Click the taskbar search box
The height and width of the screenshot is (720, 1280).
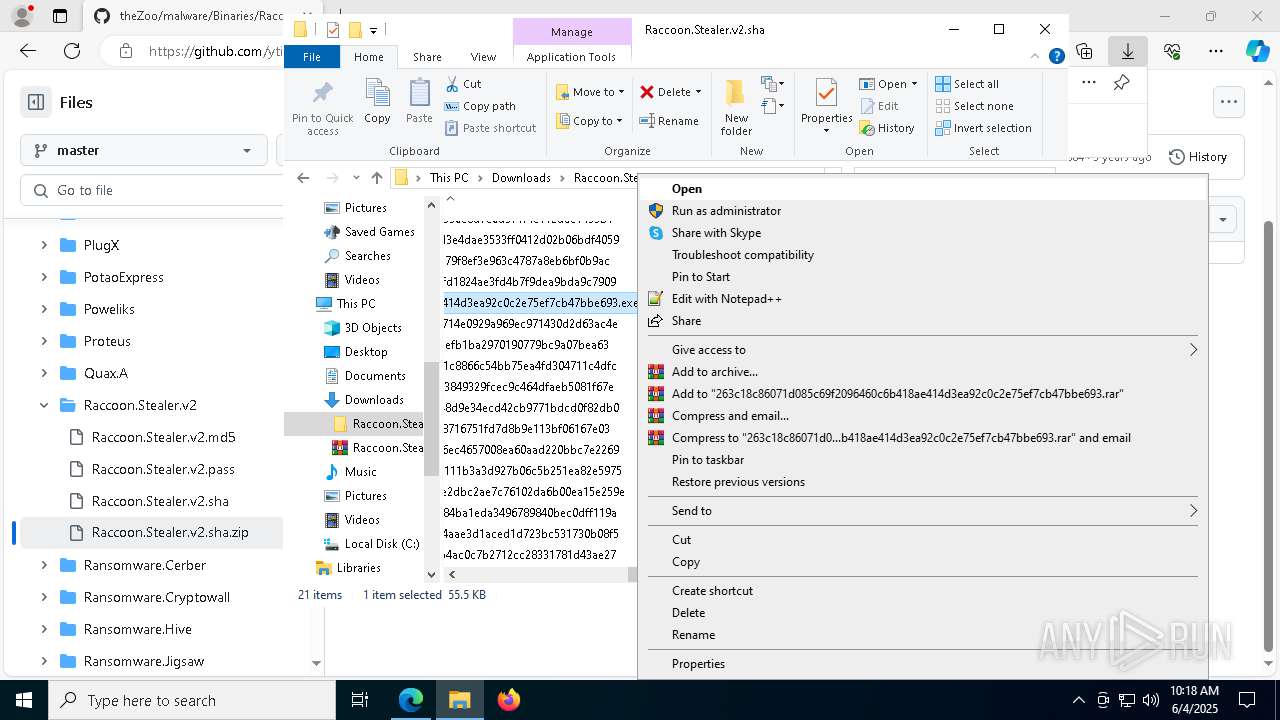[x=192, y=700]
